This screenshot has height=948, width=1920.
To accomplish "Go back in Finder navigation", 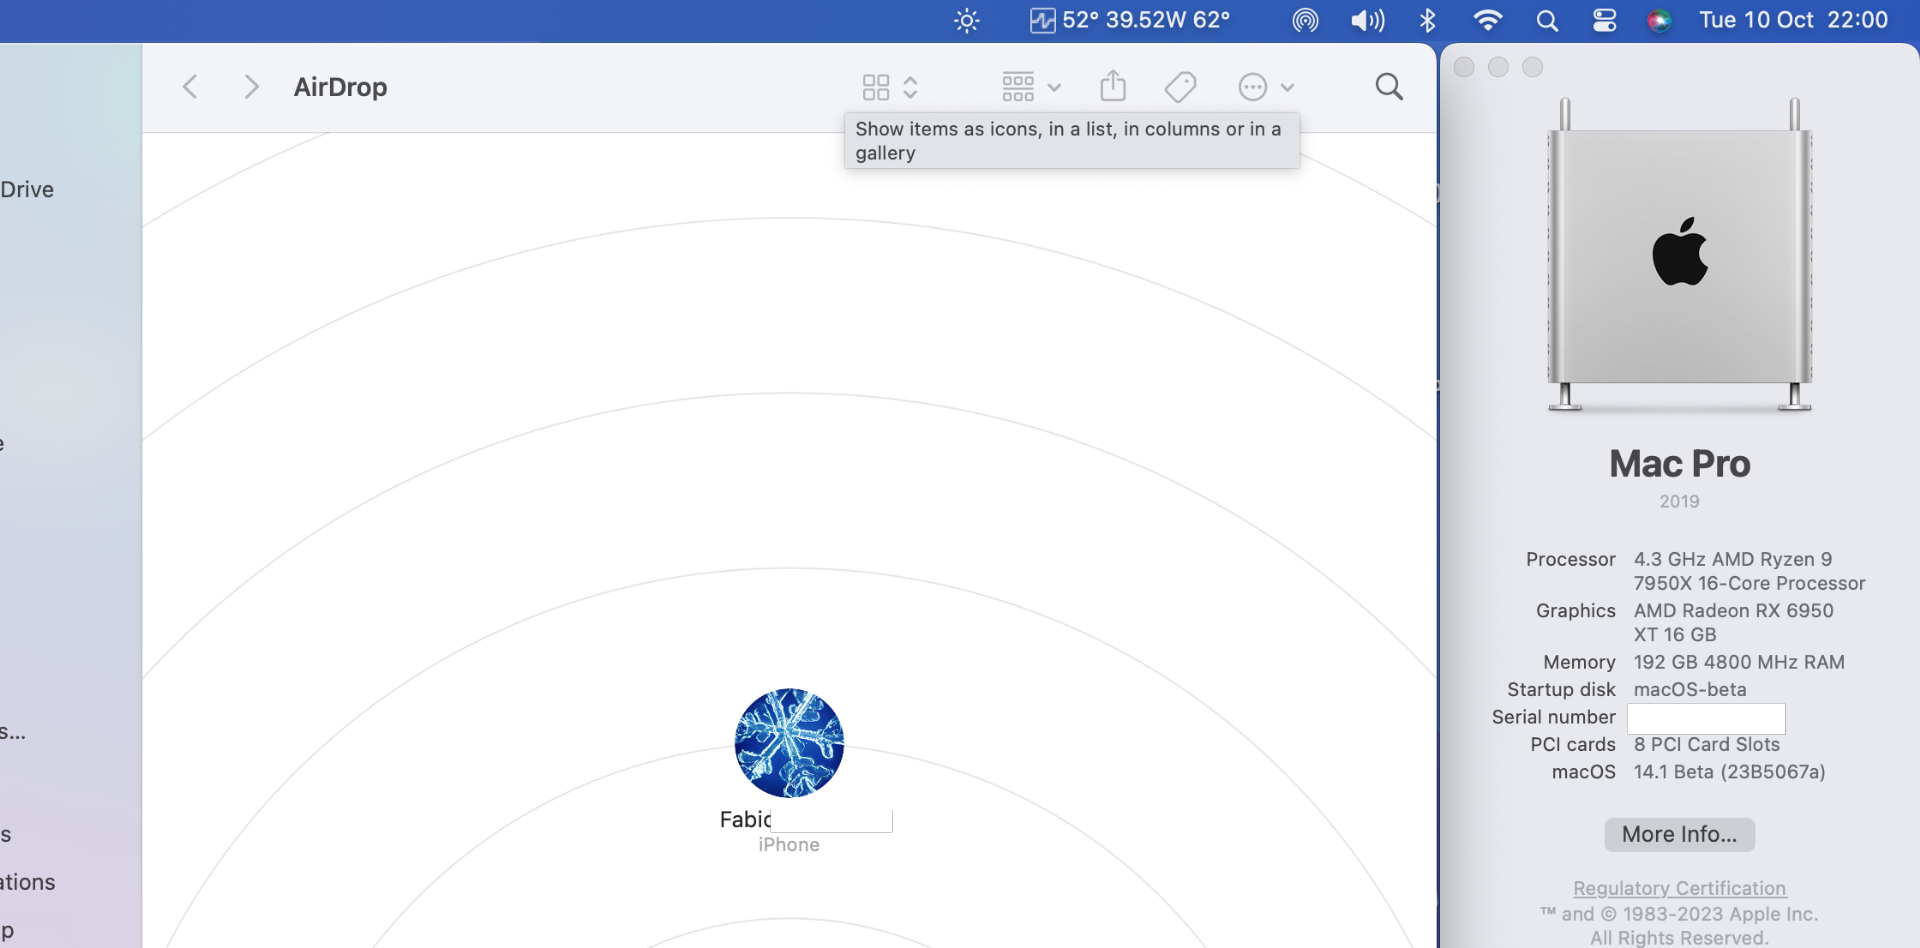I will (x=190, y=87).
